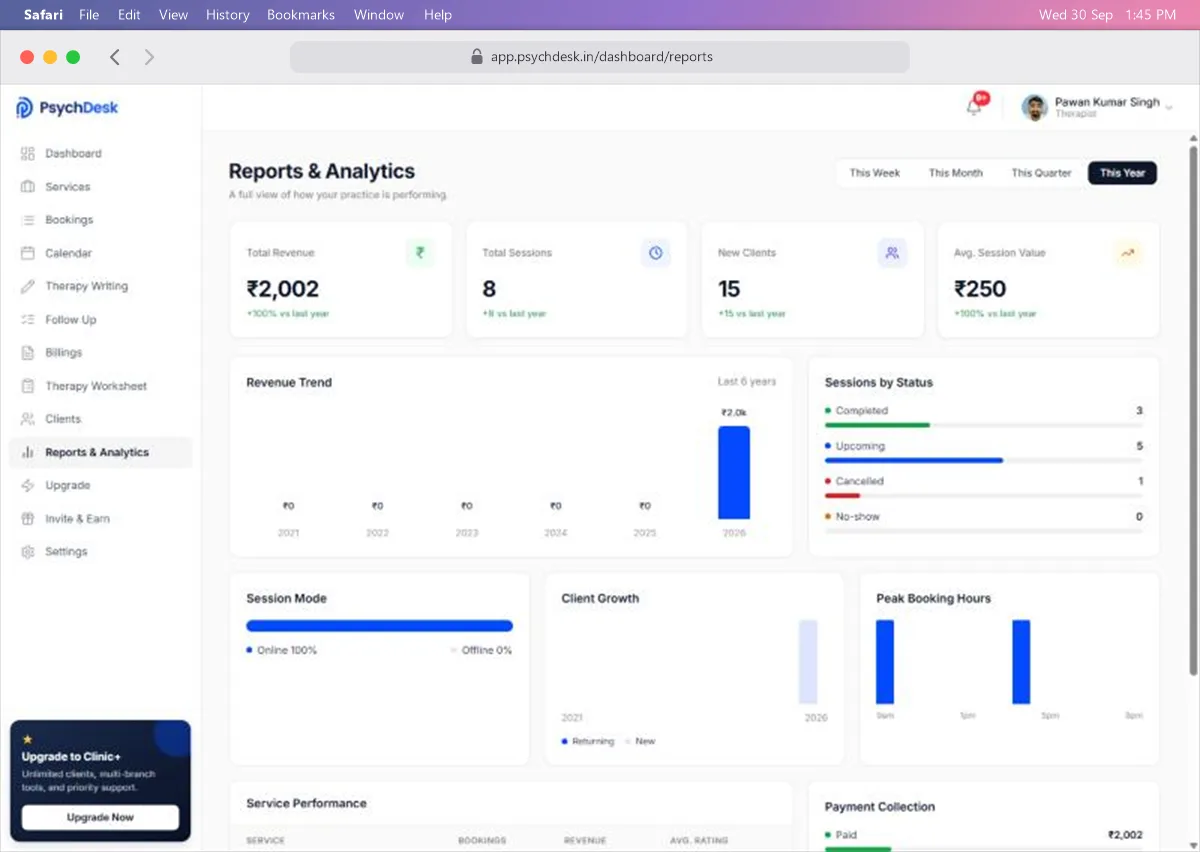Click the New Clients value 15

729,289
